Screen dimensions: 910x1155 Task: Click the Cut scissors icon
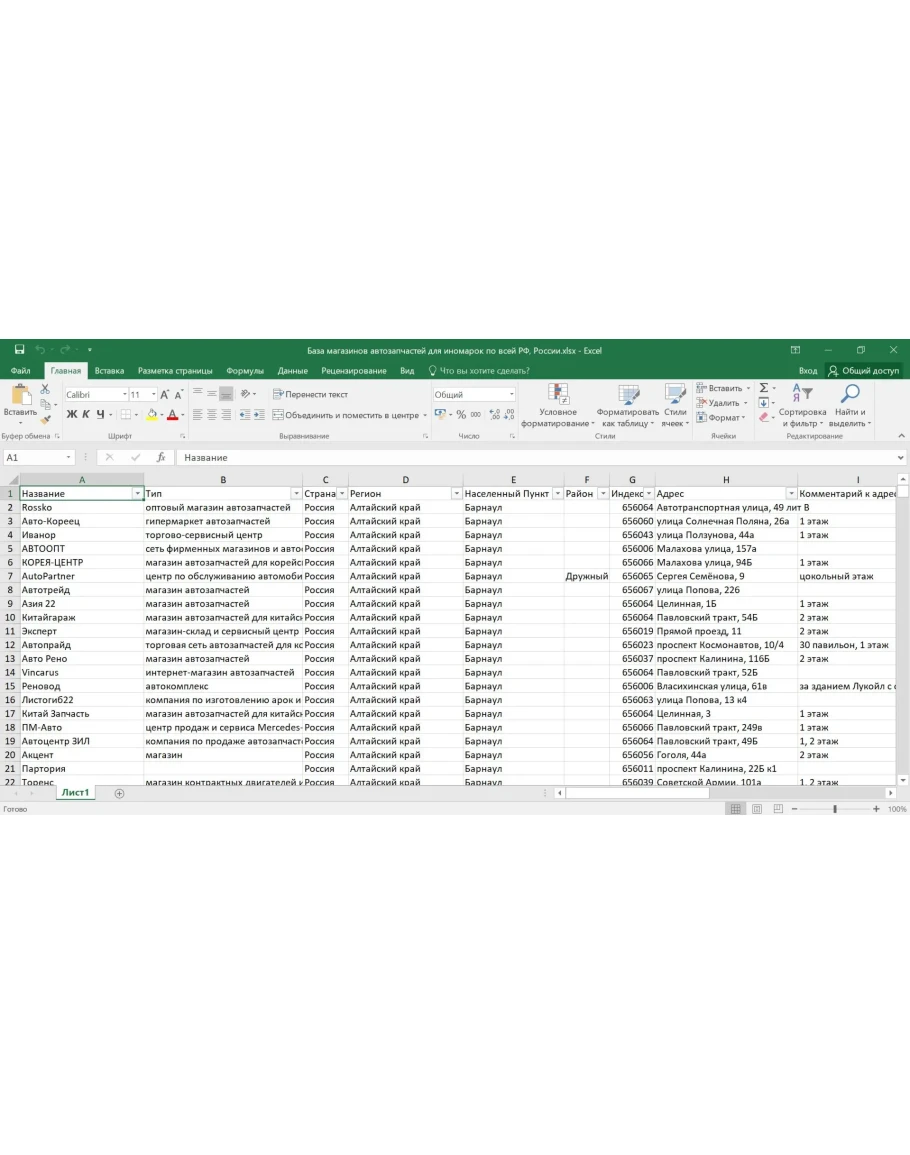tap(45, 389)
